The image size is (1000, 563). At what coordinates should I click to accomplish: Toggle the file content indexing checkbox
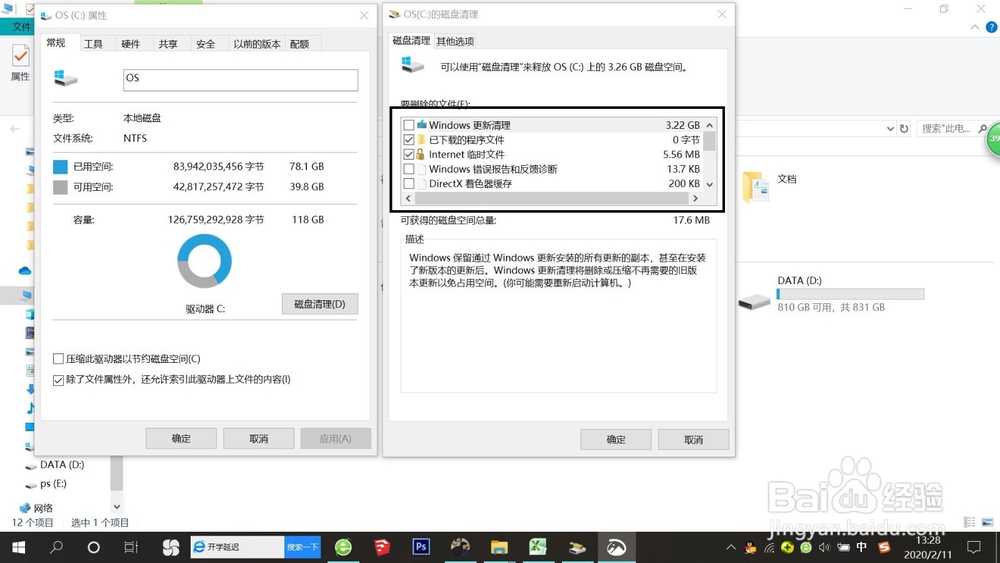[58, 380]
